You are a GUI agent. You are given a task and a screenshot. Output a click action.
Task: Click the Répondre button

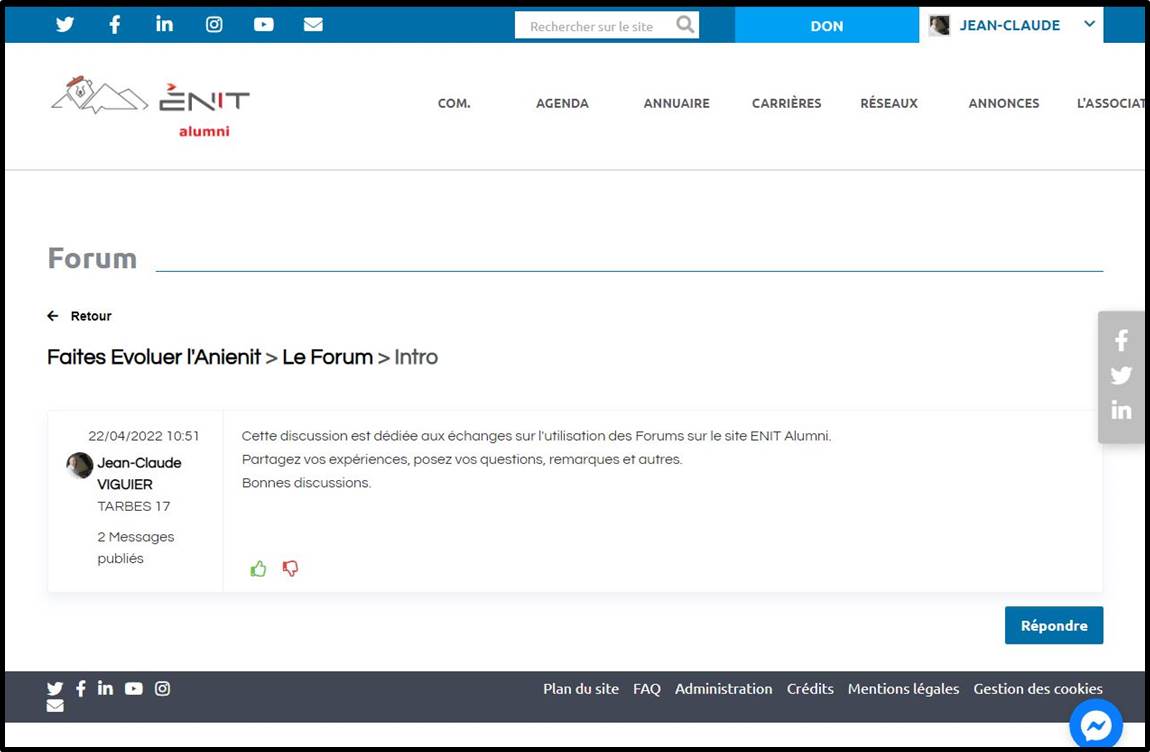click(x=1053, y=626)
